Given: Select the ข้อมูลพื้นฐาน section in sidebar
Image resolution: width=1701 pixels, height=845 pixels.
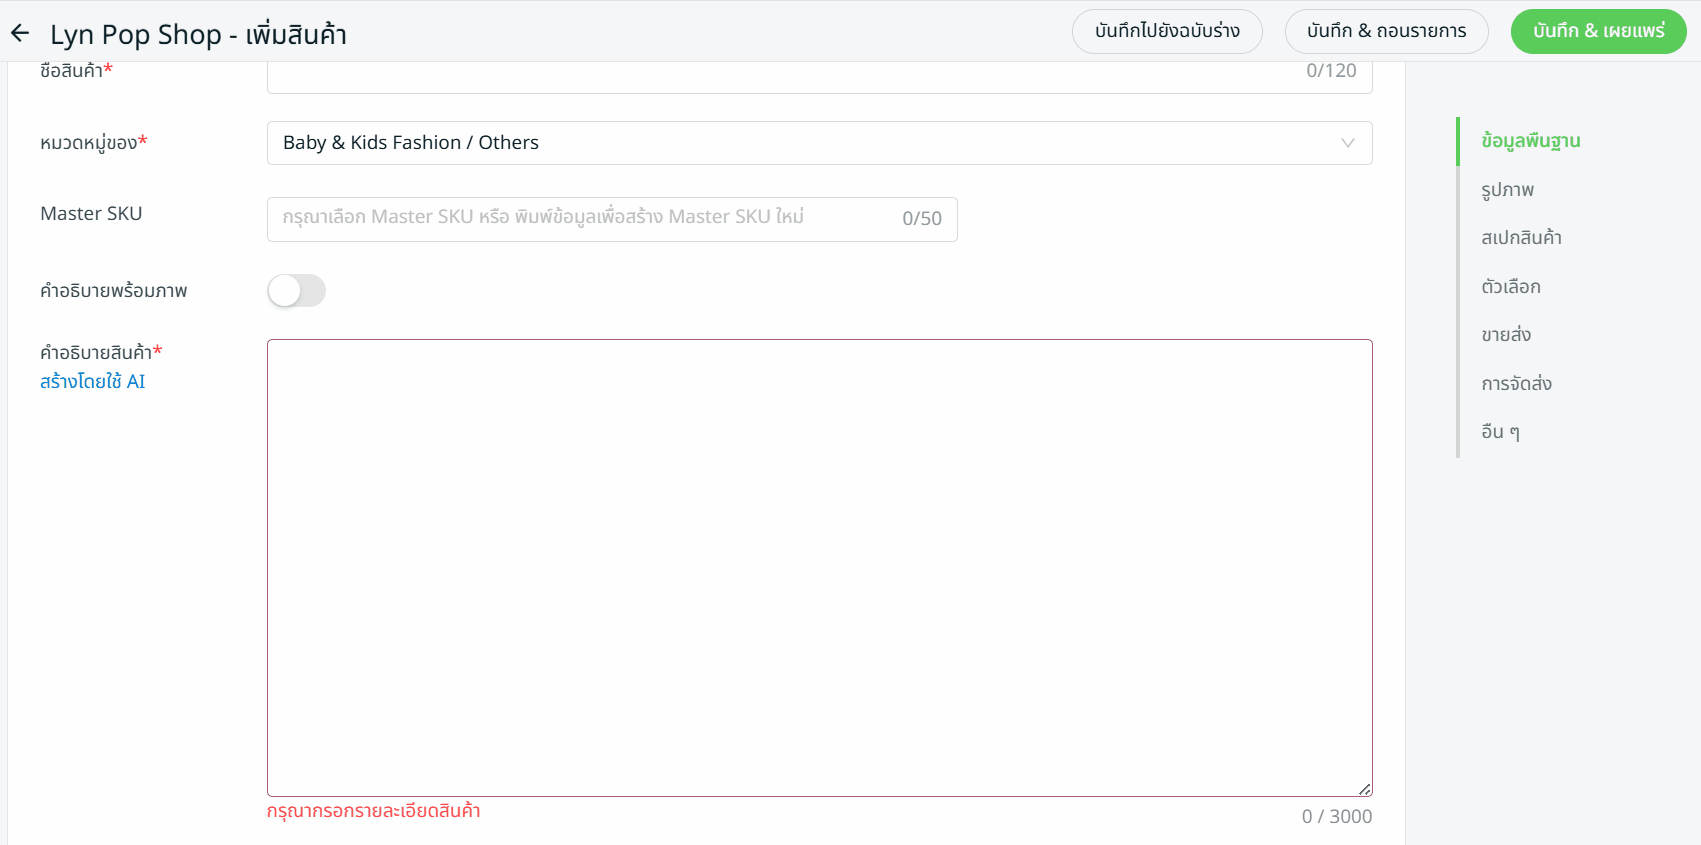Looking at the screenshot, I should click(x=1530, y=141).
